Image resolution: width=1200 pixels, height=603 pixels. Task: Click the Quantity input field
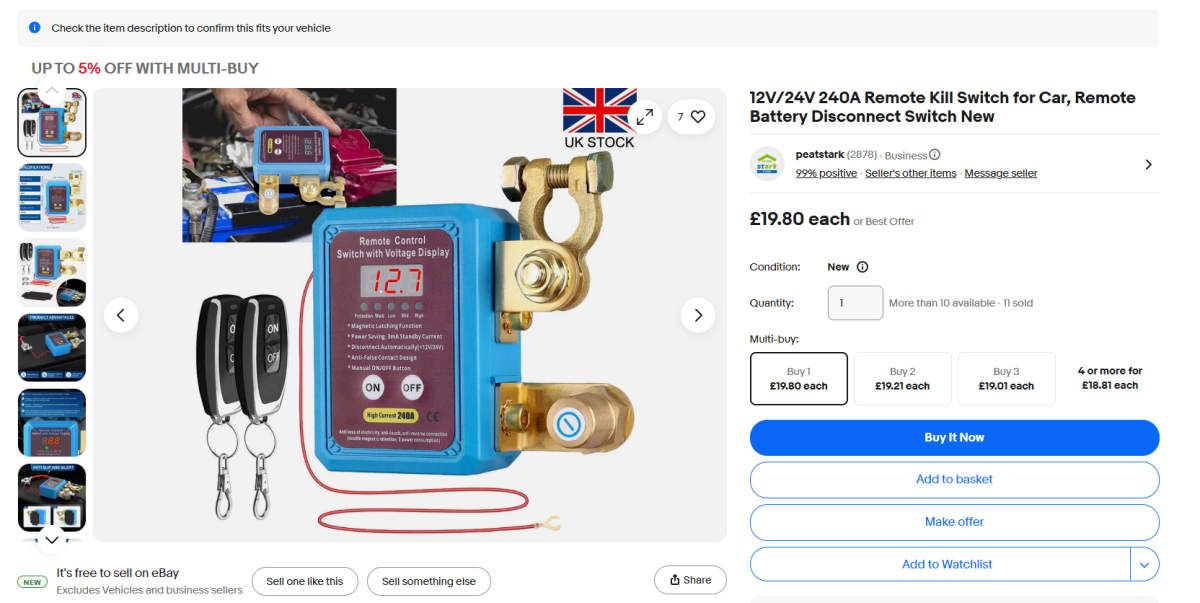click(855, 303)
